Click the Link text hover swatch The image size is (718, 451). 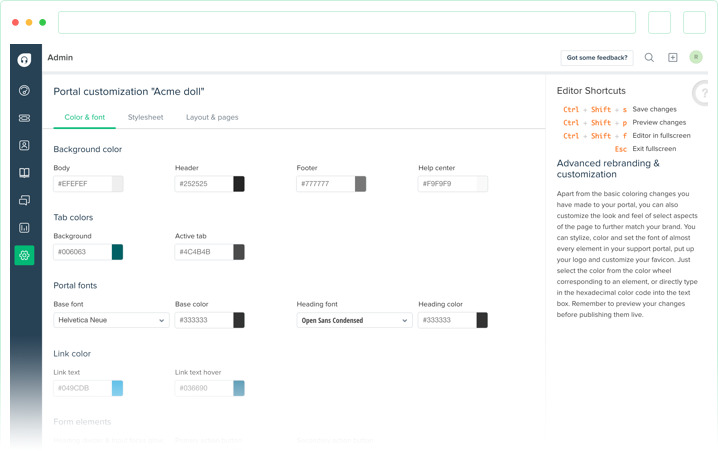[239, 388]
